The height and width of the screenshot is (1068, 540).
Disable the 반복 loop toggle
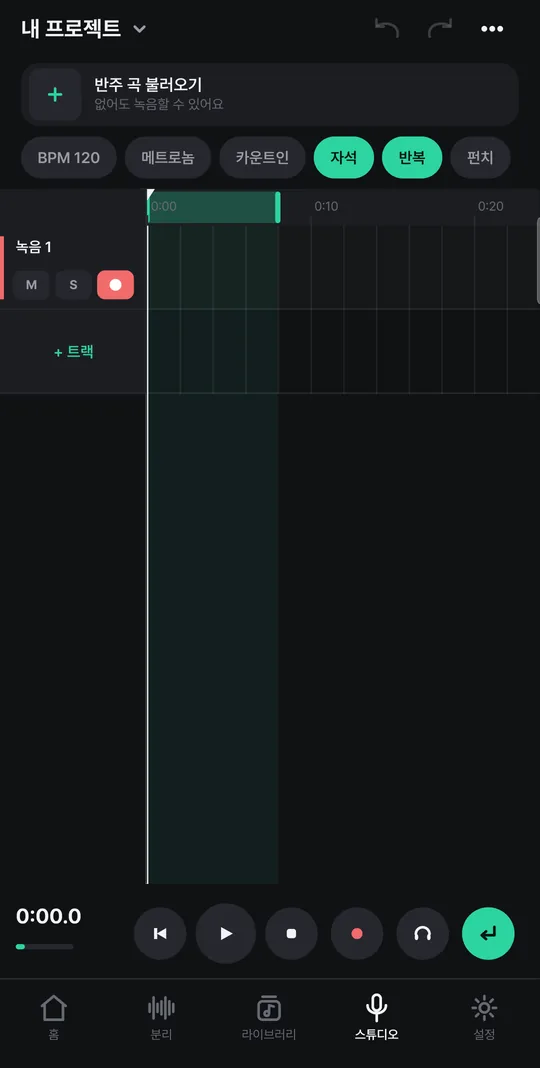point(412,158)
